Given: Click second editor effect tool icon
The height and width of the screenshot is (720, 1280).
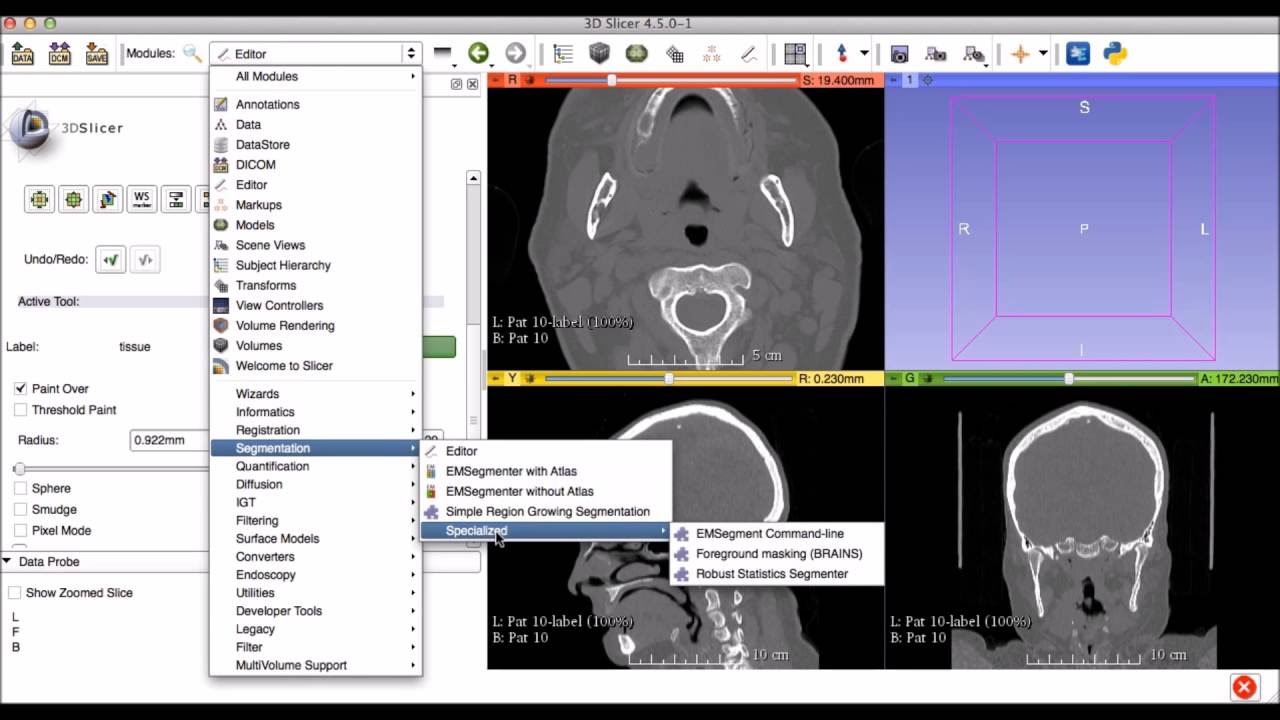Looking at the screenshot, I should click(x=74, y=199).
